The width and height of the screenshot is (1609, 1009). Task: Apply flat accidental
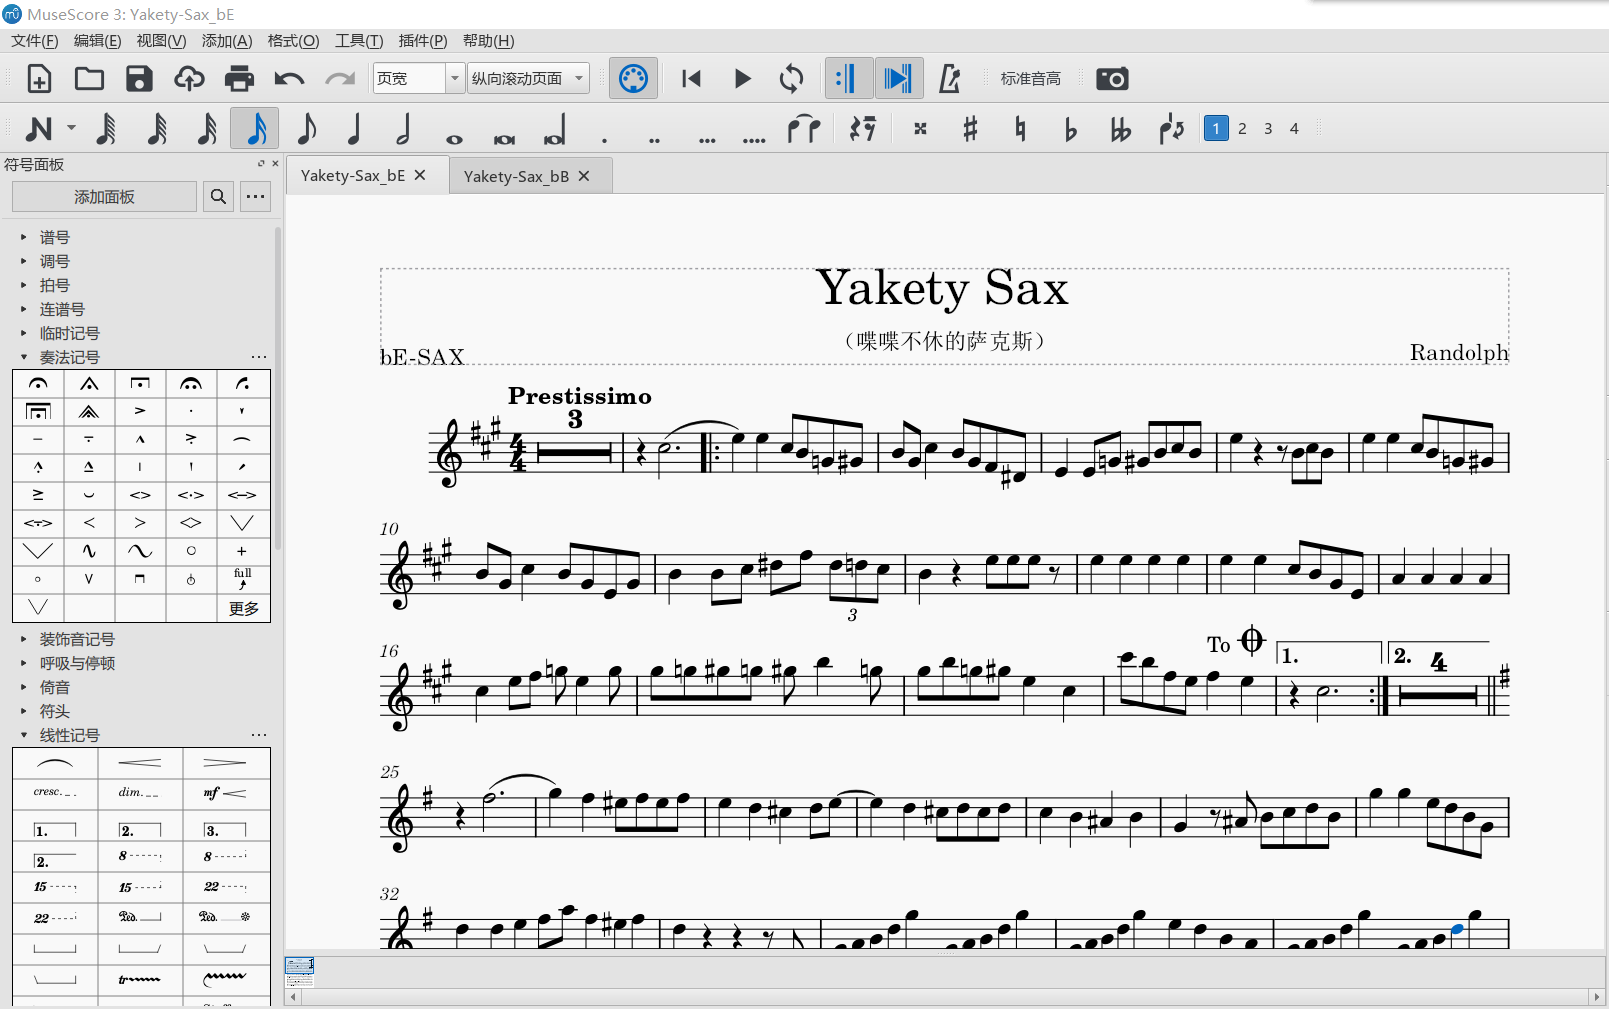coord(1070,129)
